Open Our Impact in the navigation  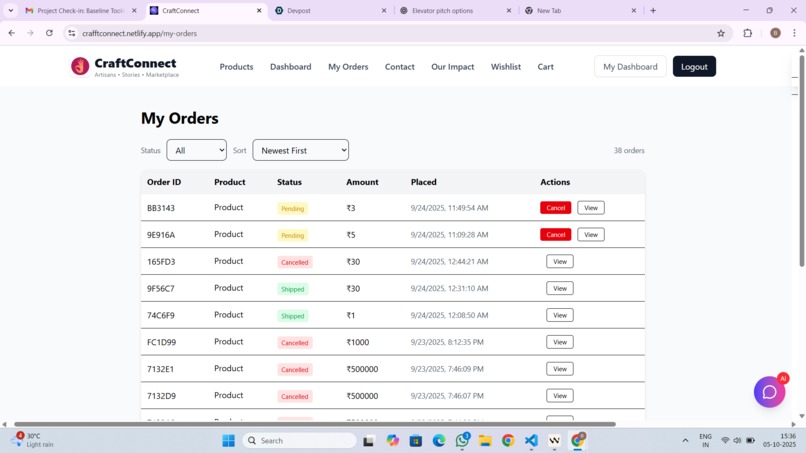pos(452,67)
